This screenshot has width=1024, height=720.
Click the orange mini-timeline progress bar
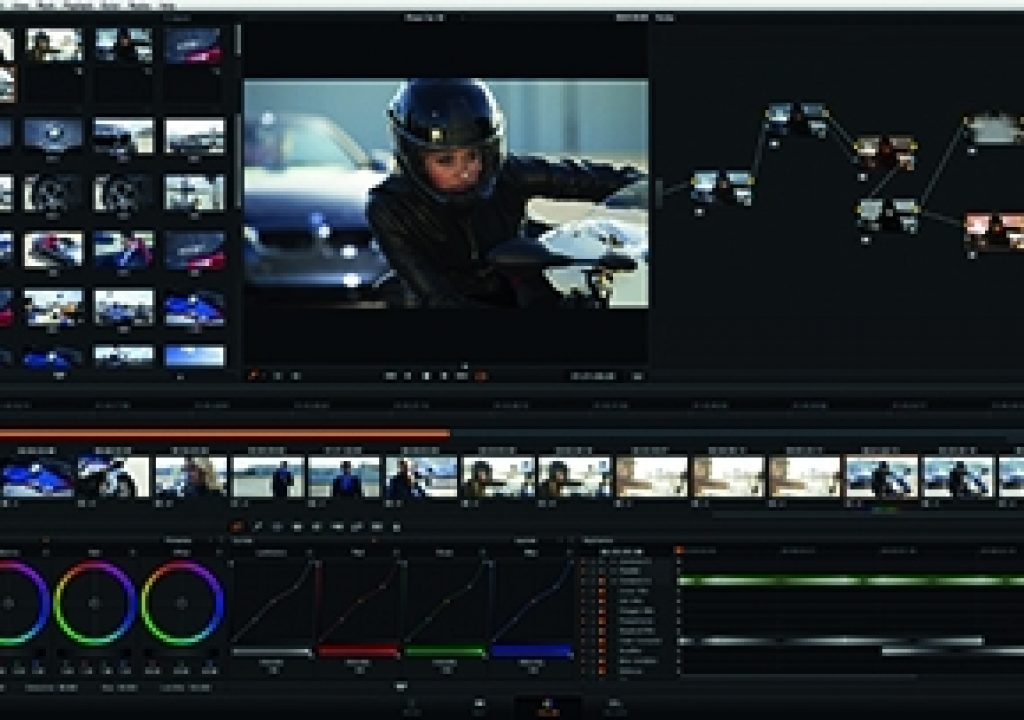click(x=225, y=433)
